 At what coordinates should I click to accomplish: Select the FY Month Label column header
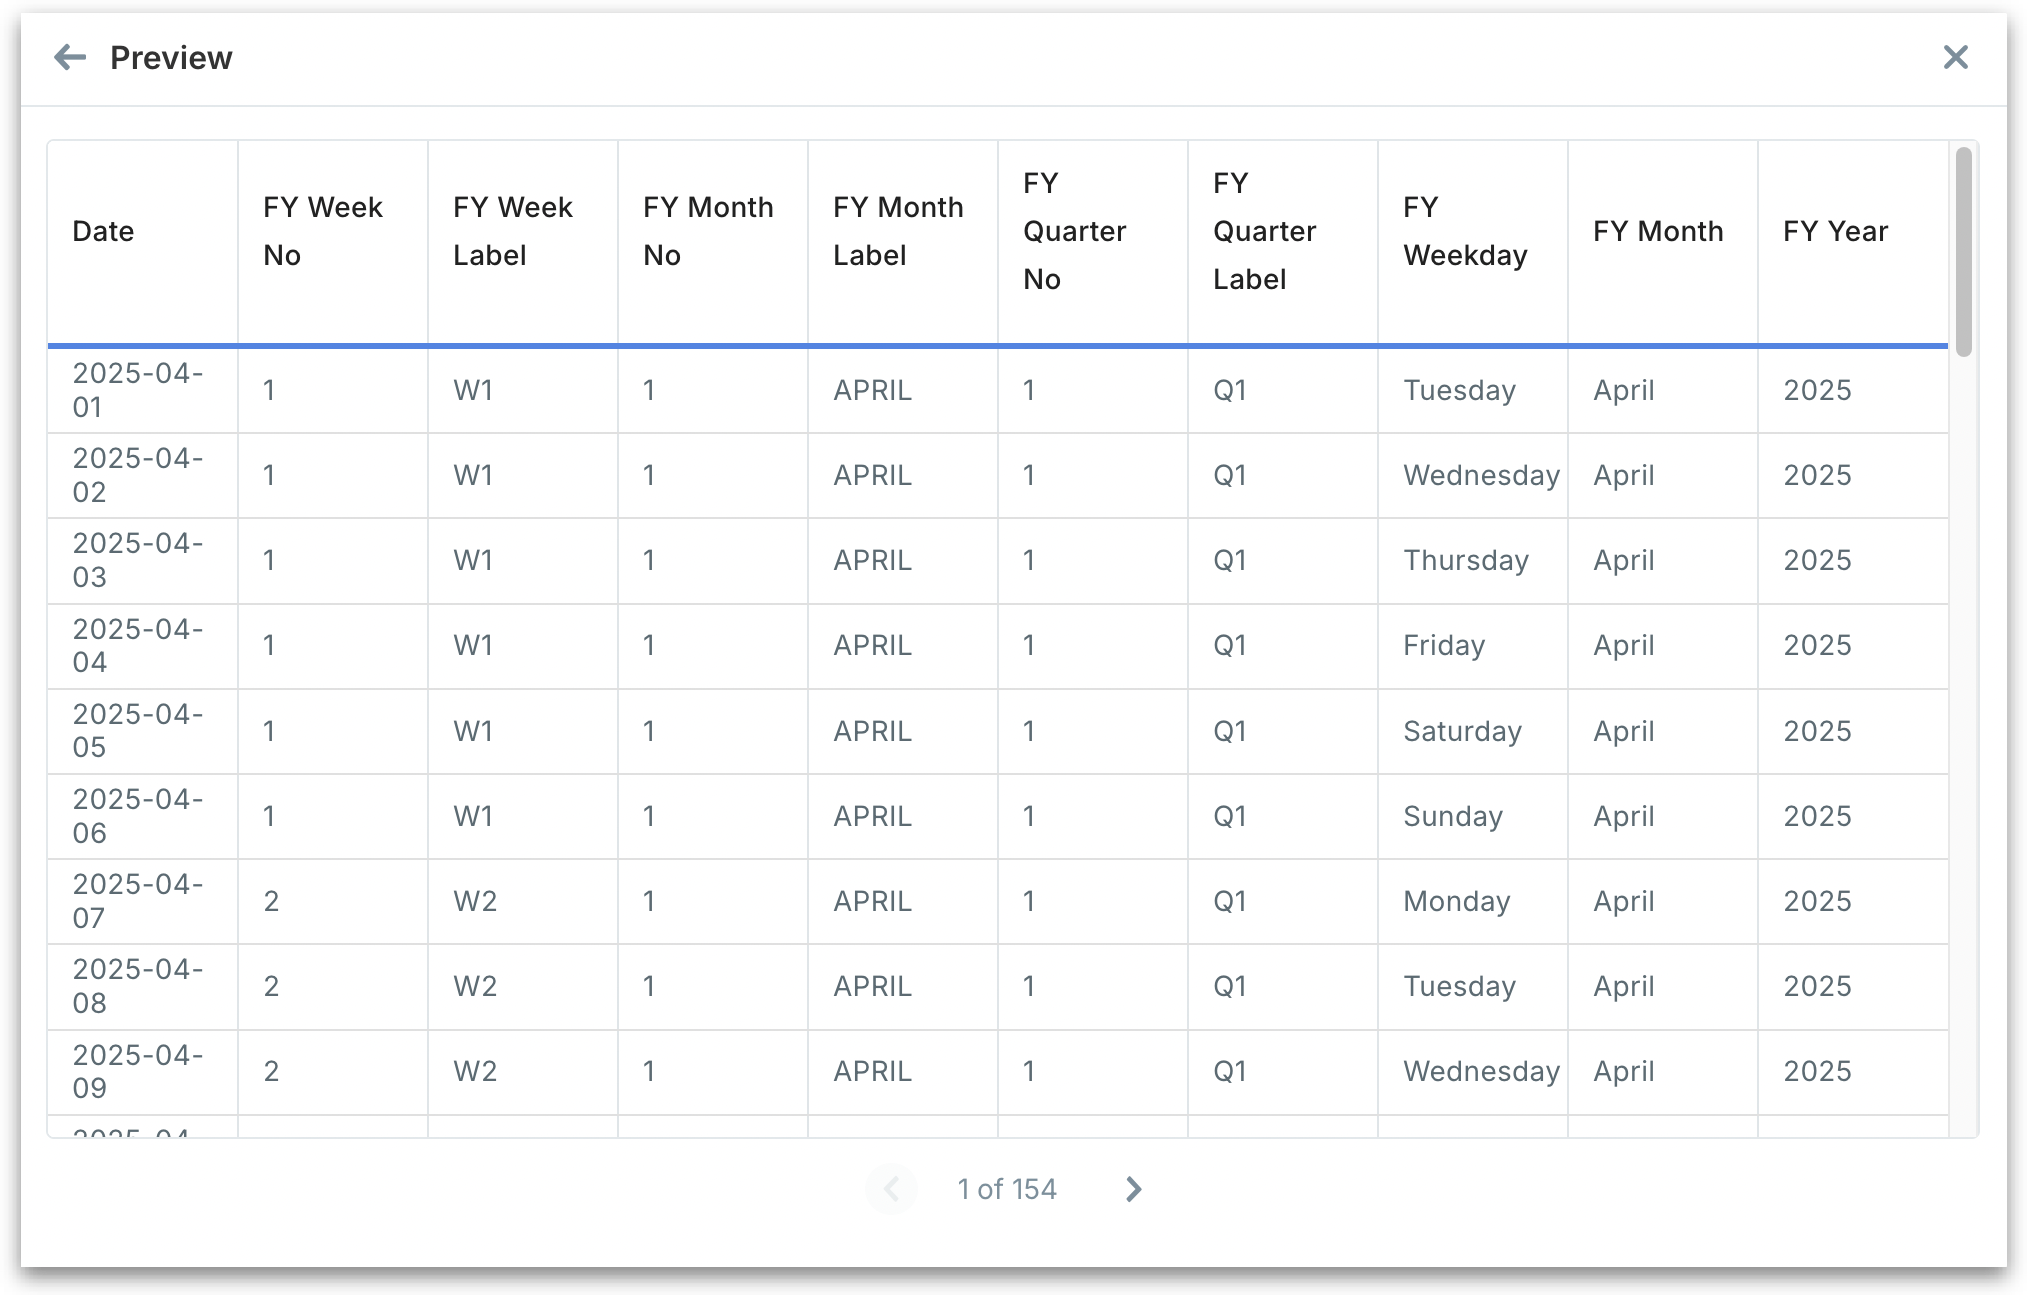click(x=898, y=232)
